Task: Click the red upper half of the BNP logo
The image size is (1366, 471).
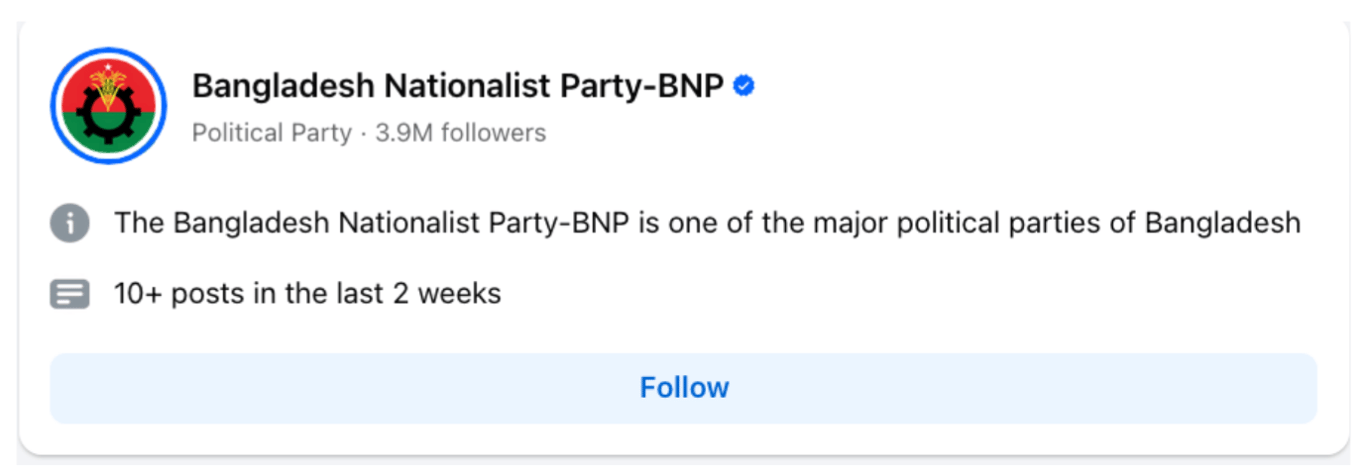Action: point(82,88)
